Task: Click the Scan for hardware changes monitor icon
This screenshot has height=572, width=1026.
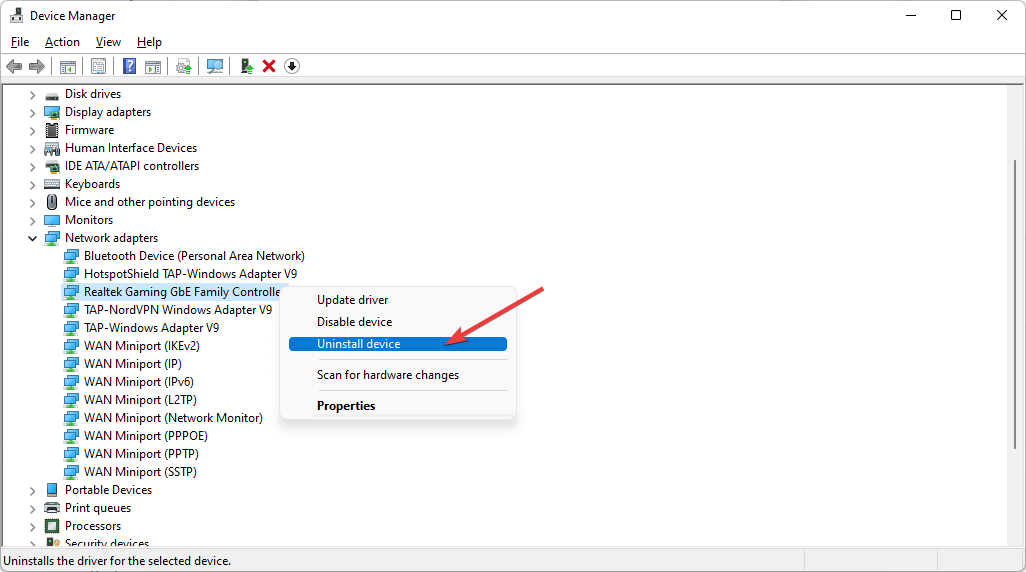Action: (x=215, y=66)
